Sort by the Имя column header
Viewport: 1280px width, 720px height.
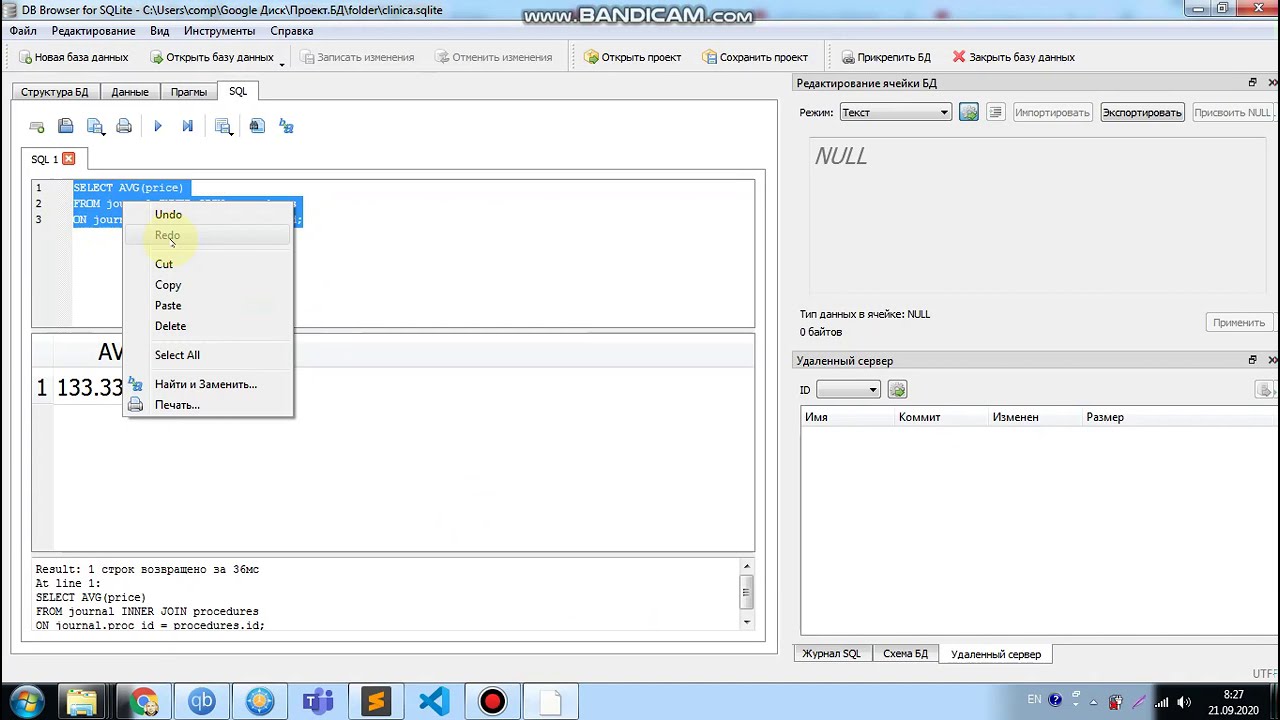click(x=848, y=417)
